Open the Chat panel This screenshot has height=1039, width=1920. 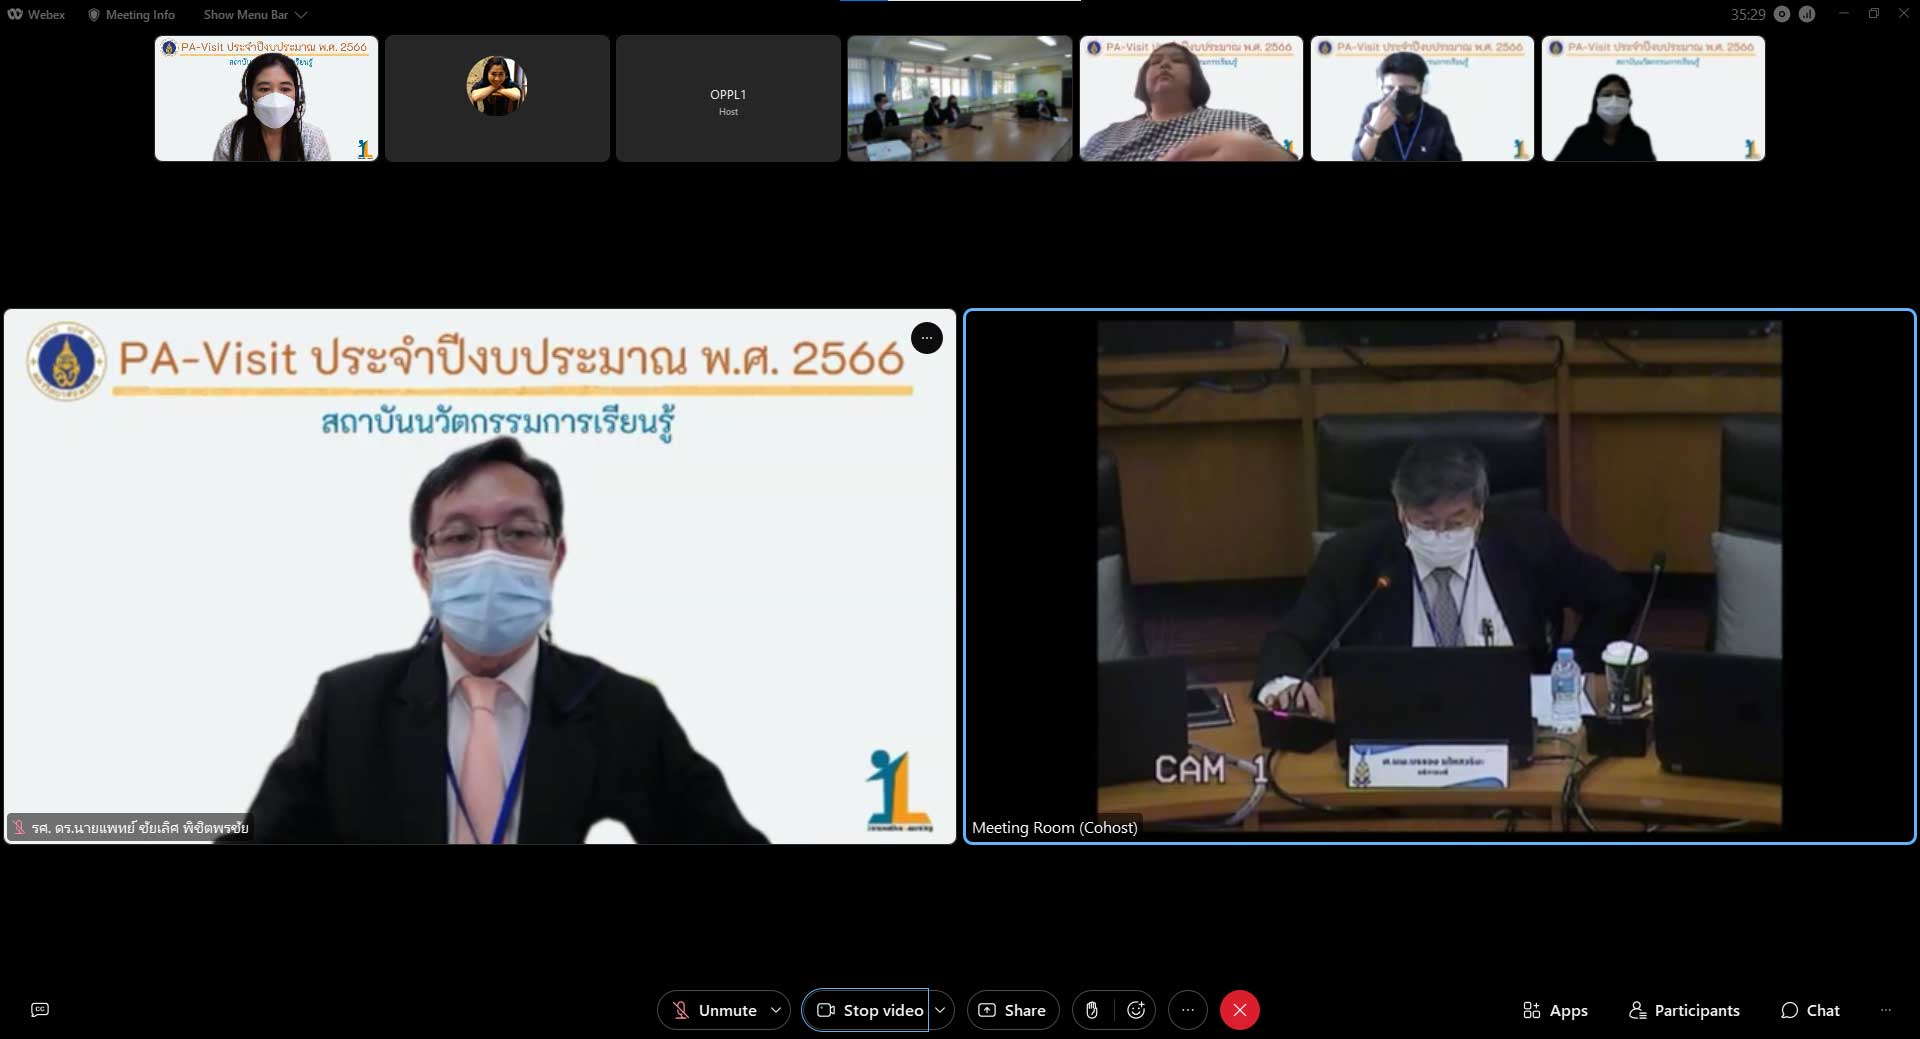1810,1010
